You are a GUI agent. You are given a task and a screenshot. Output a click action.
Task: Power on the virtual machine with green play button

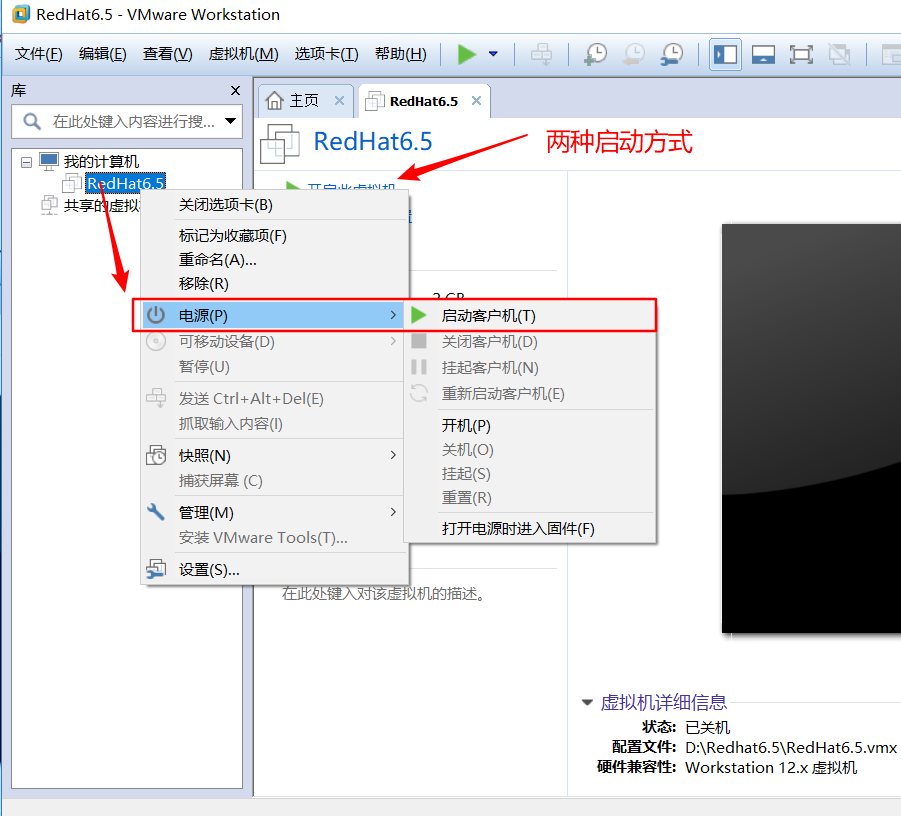click(x=467, y=54)
